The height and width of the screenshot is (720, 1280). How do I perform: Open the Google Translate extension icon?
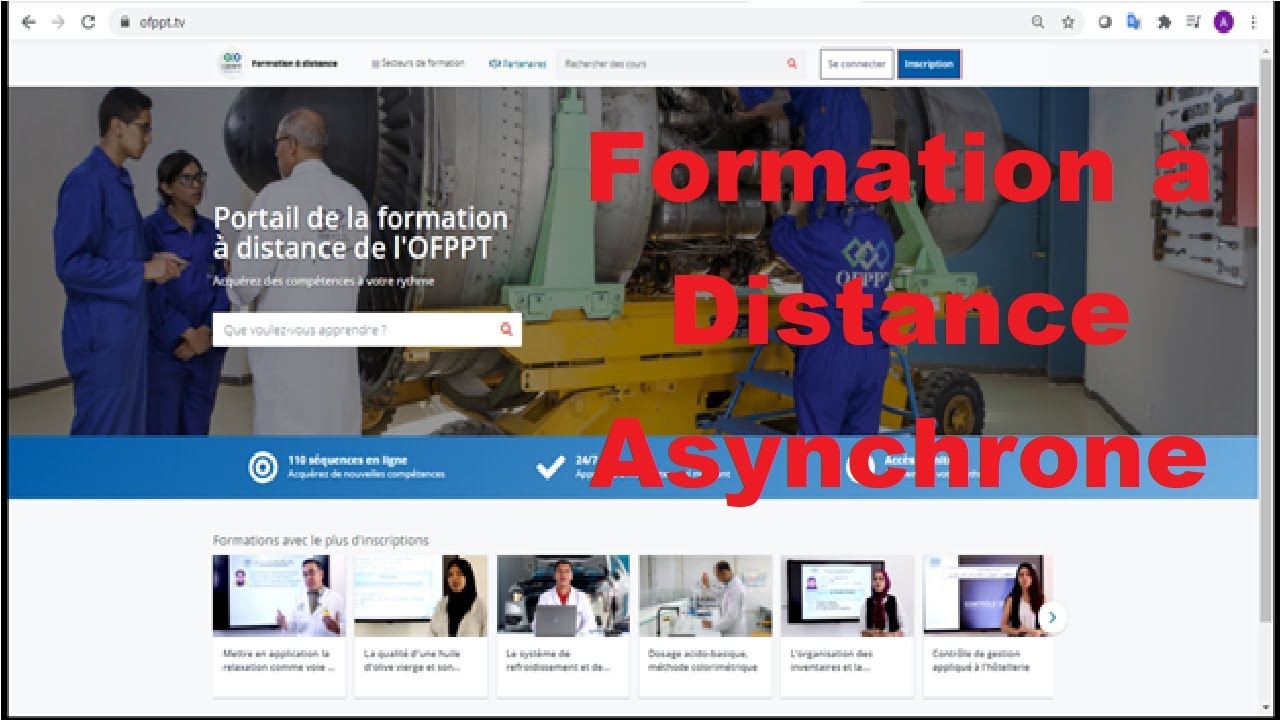[1134, 22]
